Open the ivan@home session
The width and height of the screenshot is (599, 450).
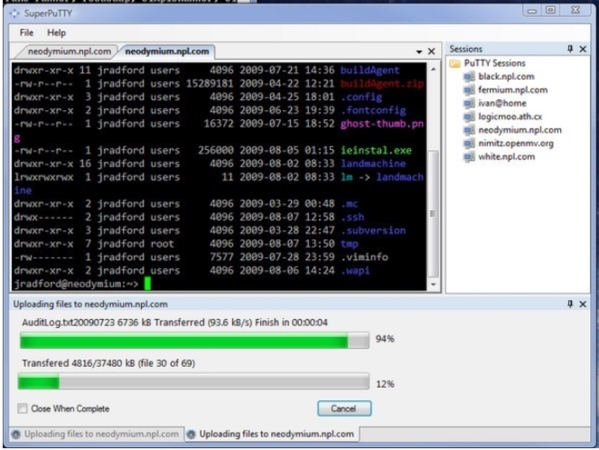point(502,103)
